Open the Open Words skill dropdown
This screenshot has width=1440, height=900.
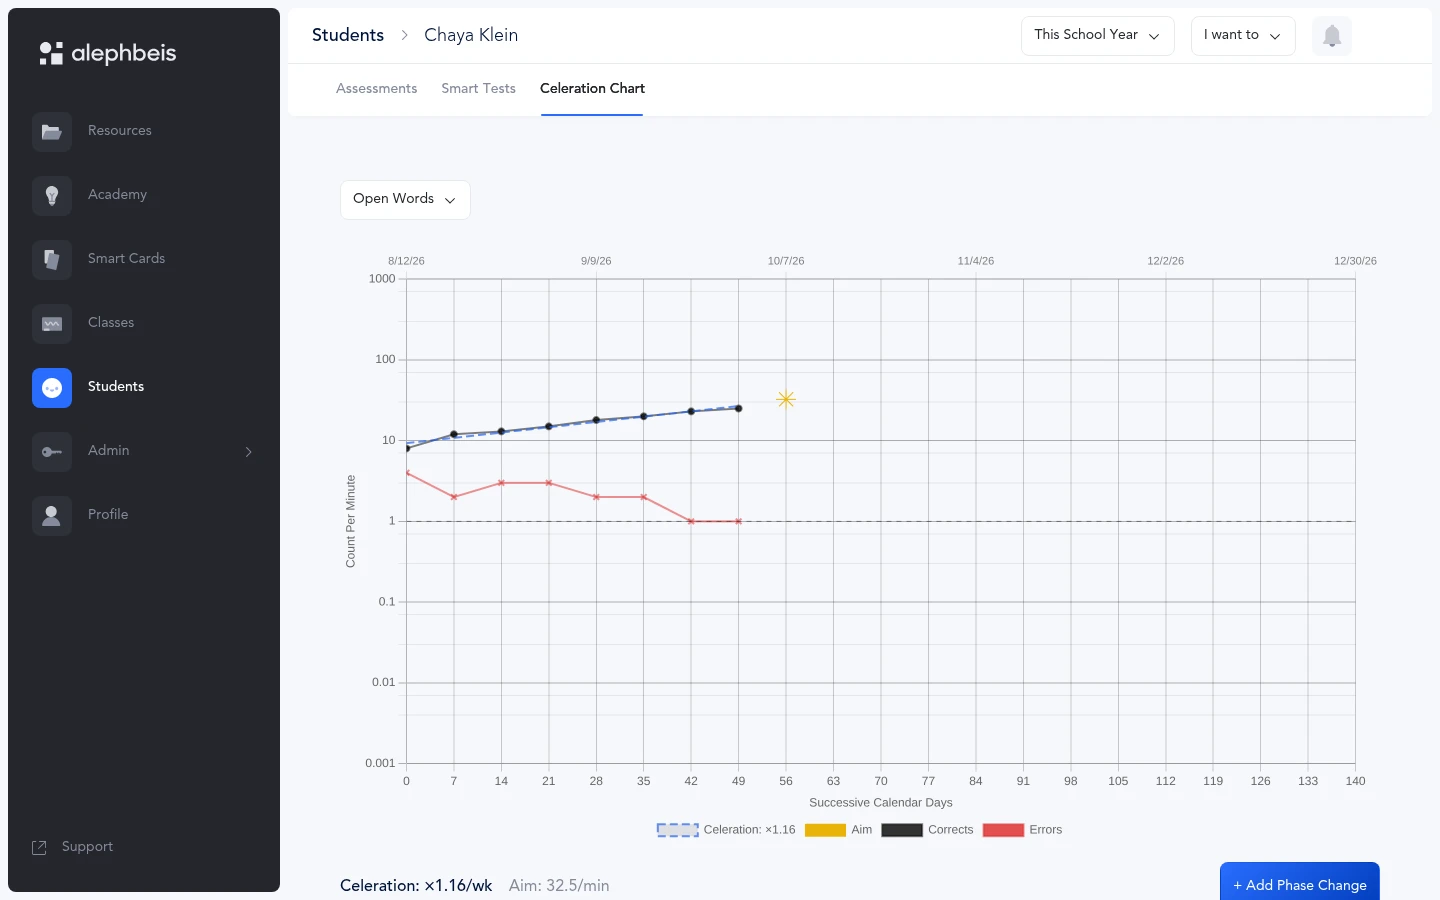(405, 199)
